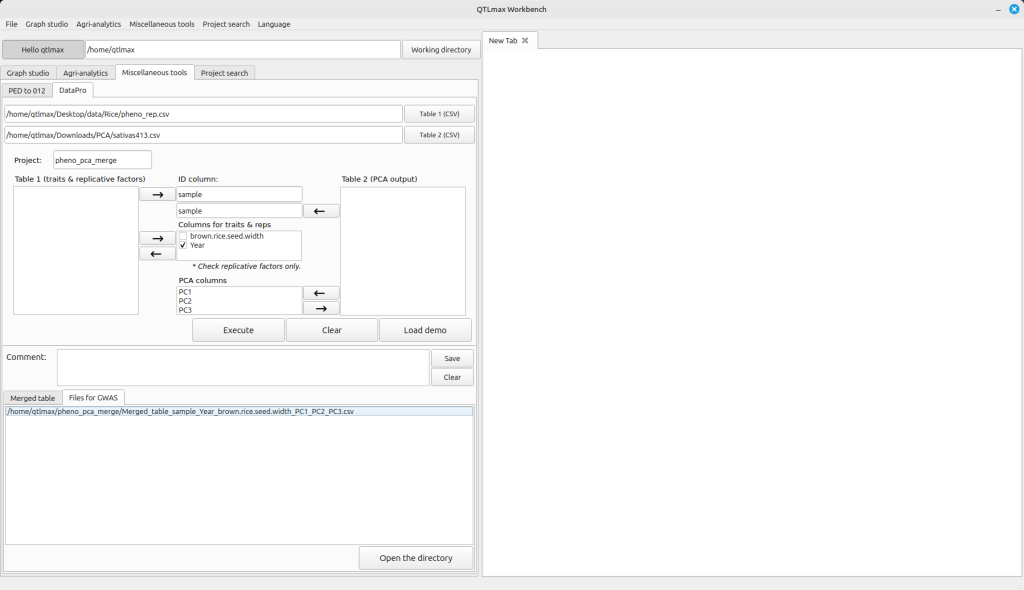Click Load demo button
The width and height of the screenshot is (1024, 590).
tap(425, 330)
